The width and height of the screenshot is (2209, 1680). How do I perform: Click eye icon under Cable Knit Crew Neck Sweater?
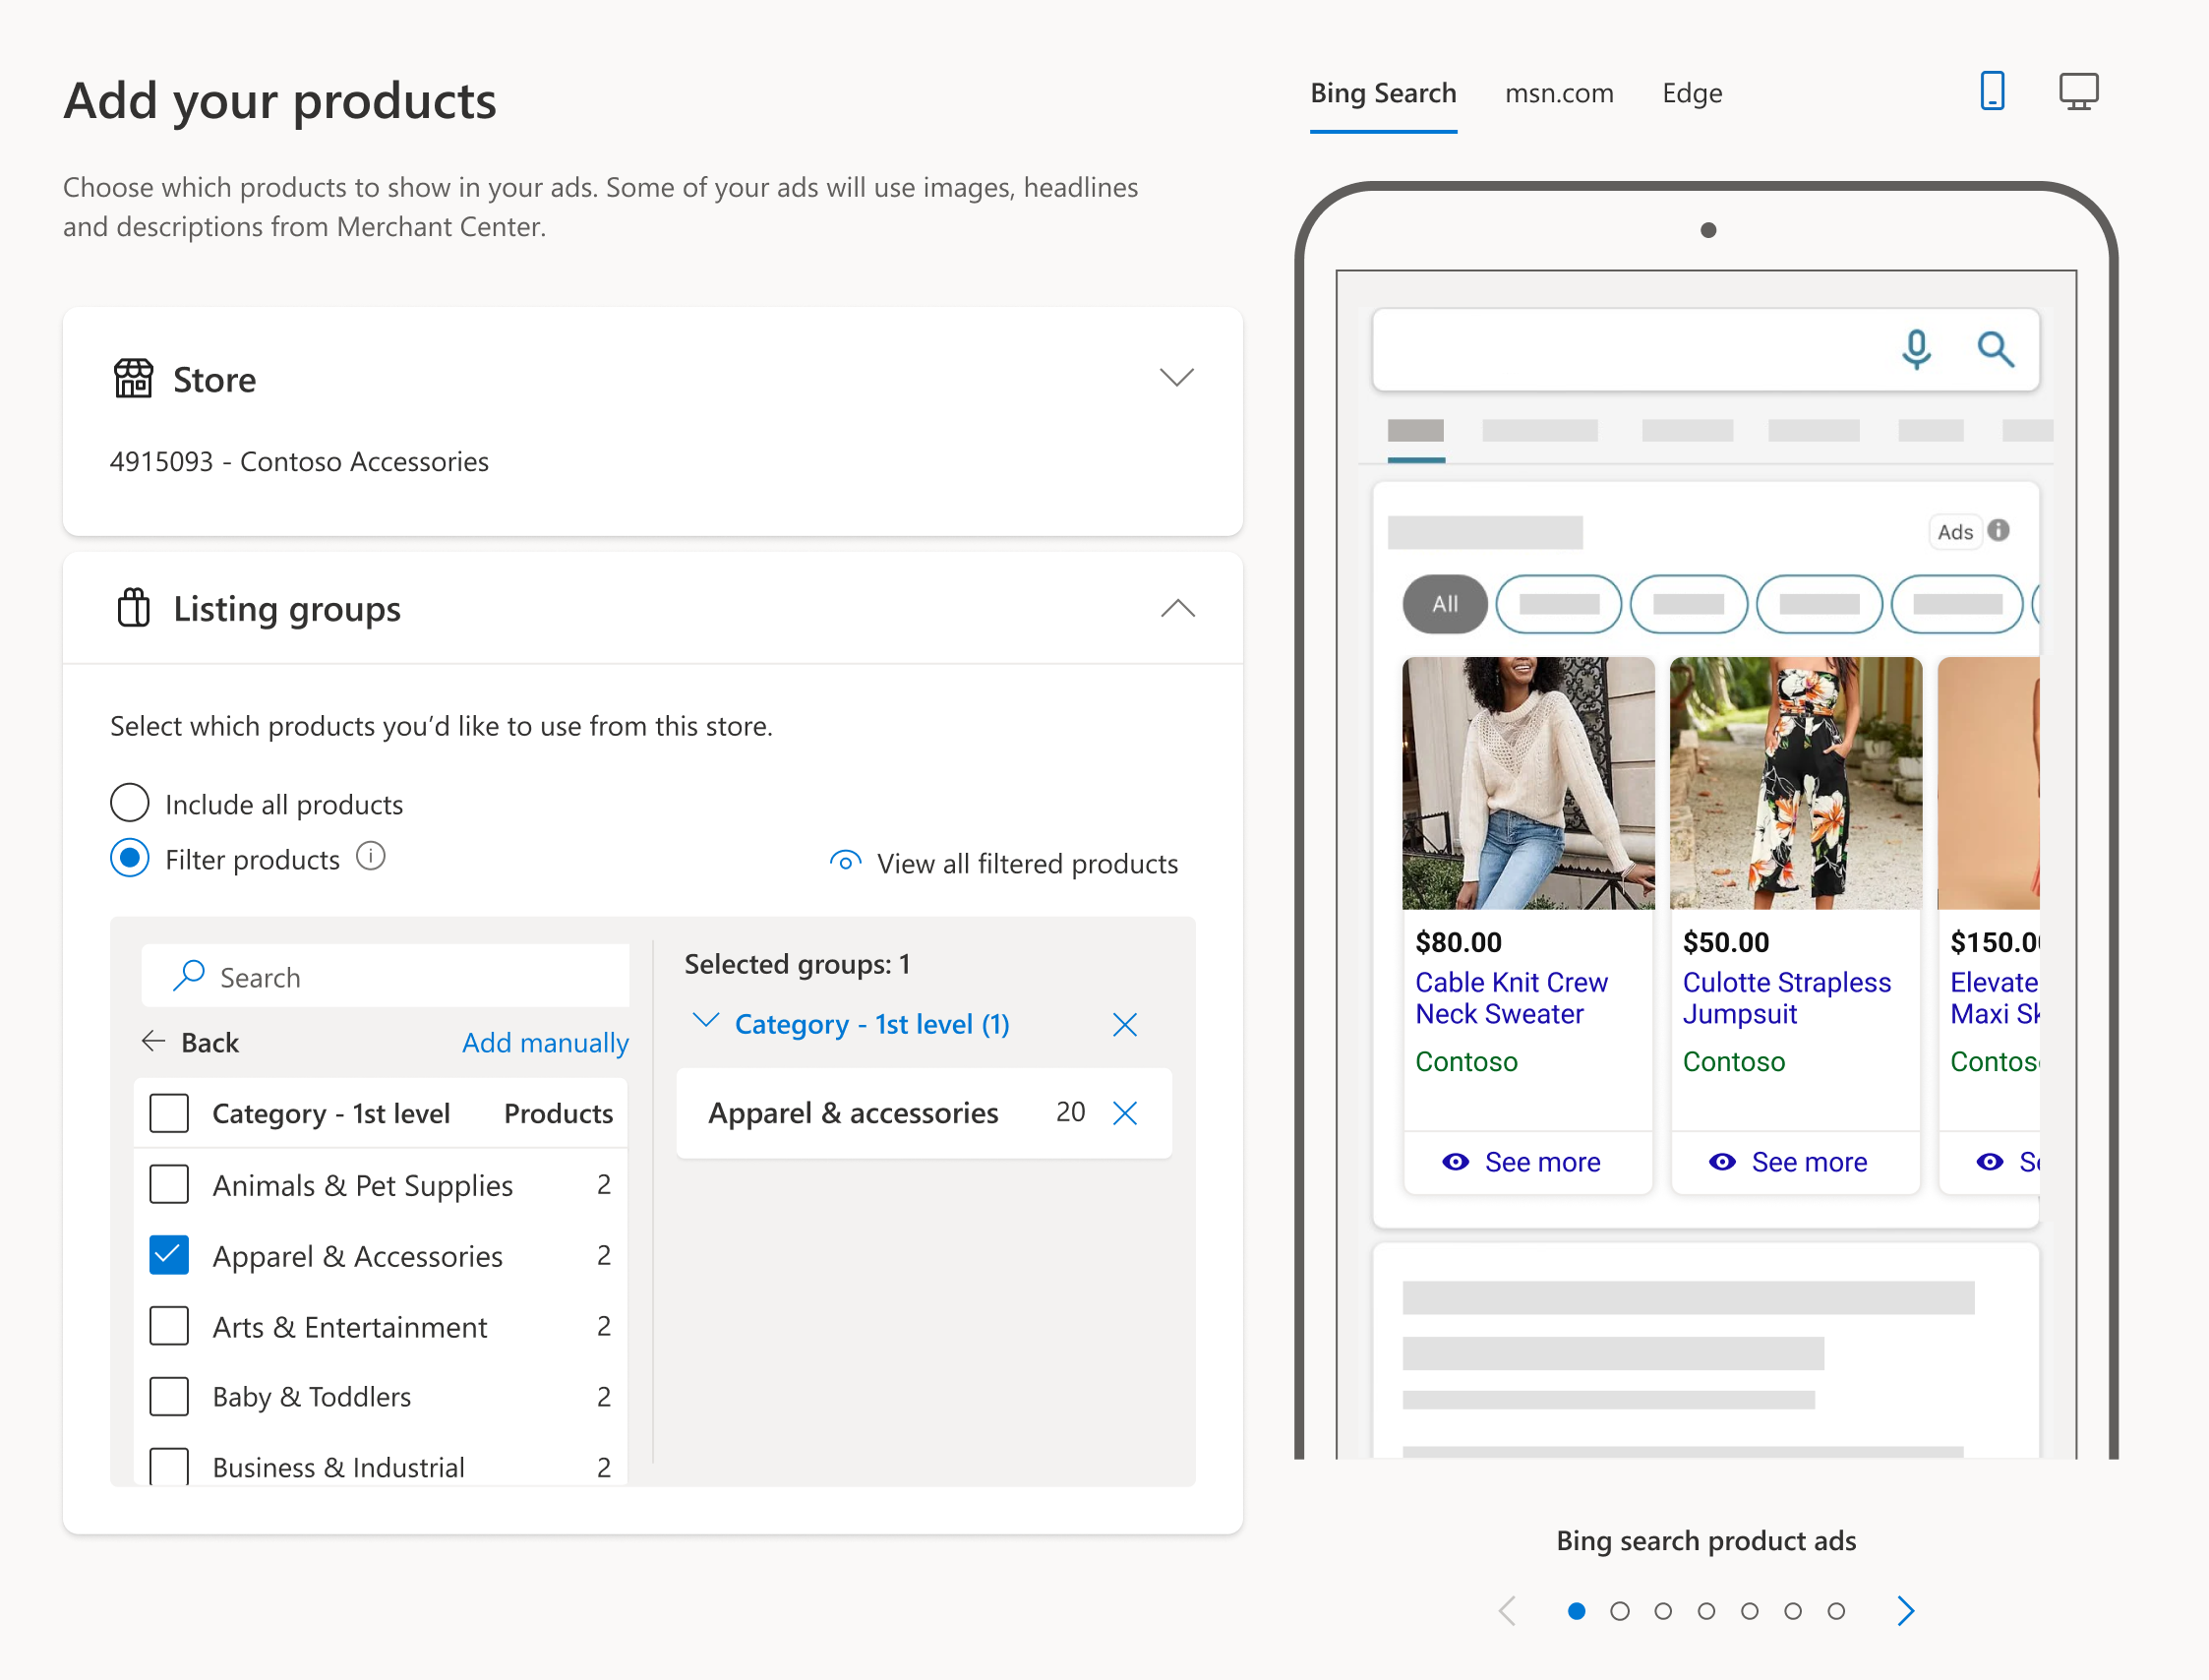tap(1455, 1161)
